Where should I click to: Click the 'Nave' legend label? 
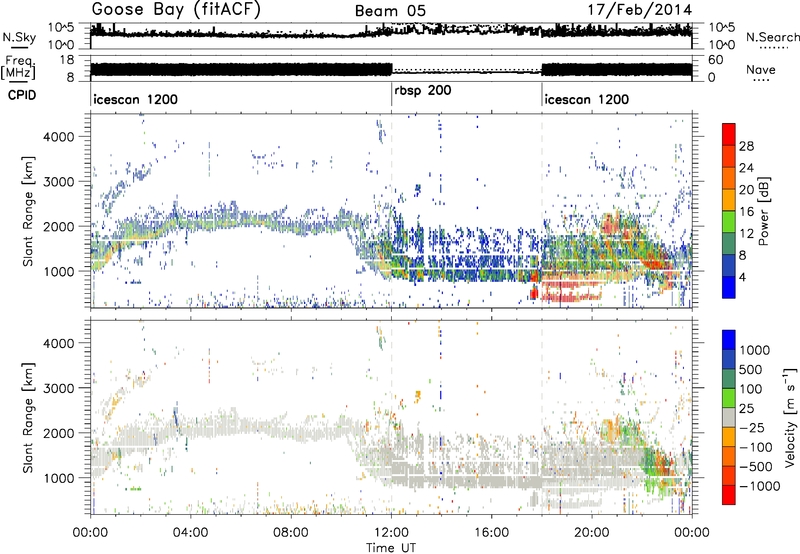[761, 70]
